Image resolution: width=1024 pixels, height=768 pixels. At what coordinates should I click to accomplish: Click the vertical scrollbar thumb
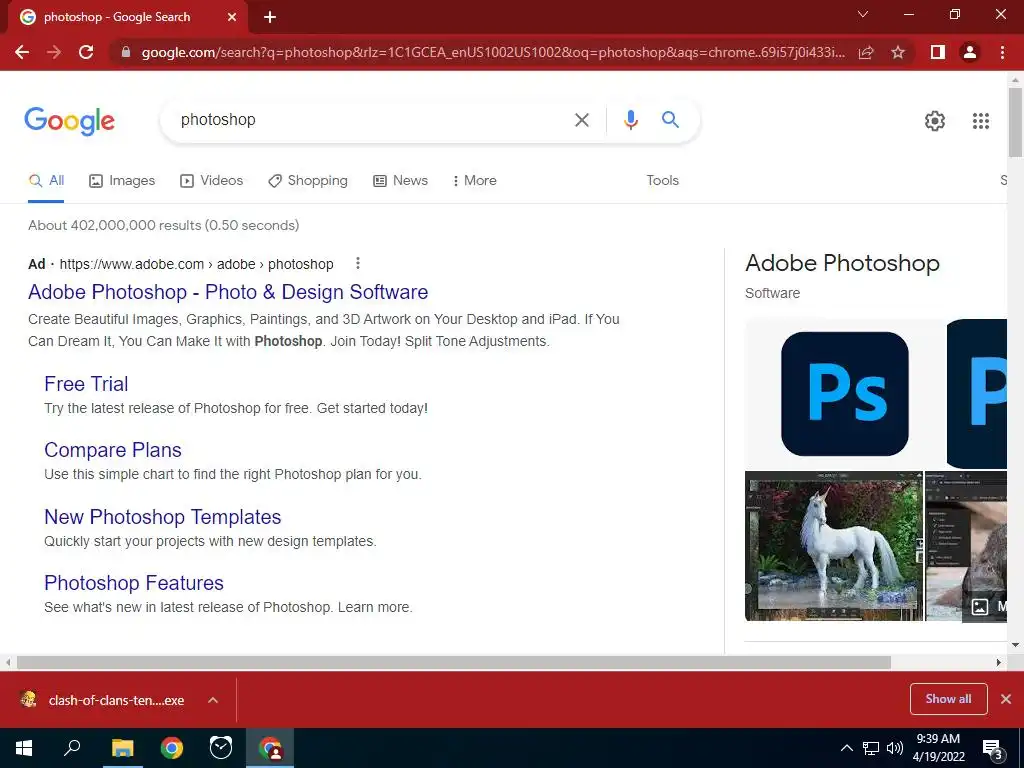click(x=1015, y=122)
